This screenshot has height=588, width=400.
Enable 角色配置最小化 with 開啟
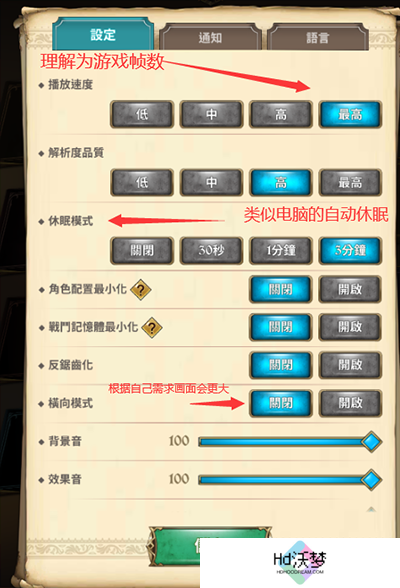(x=350, y=290)
